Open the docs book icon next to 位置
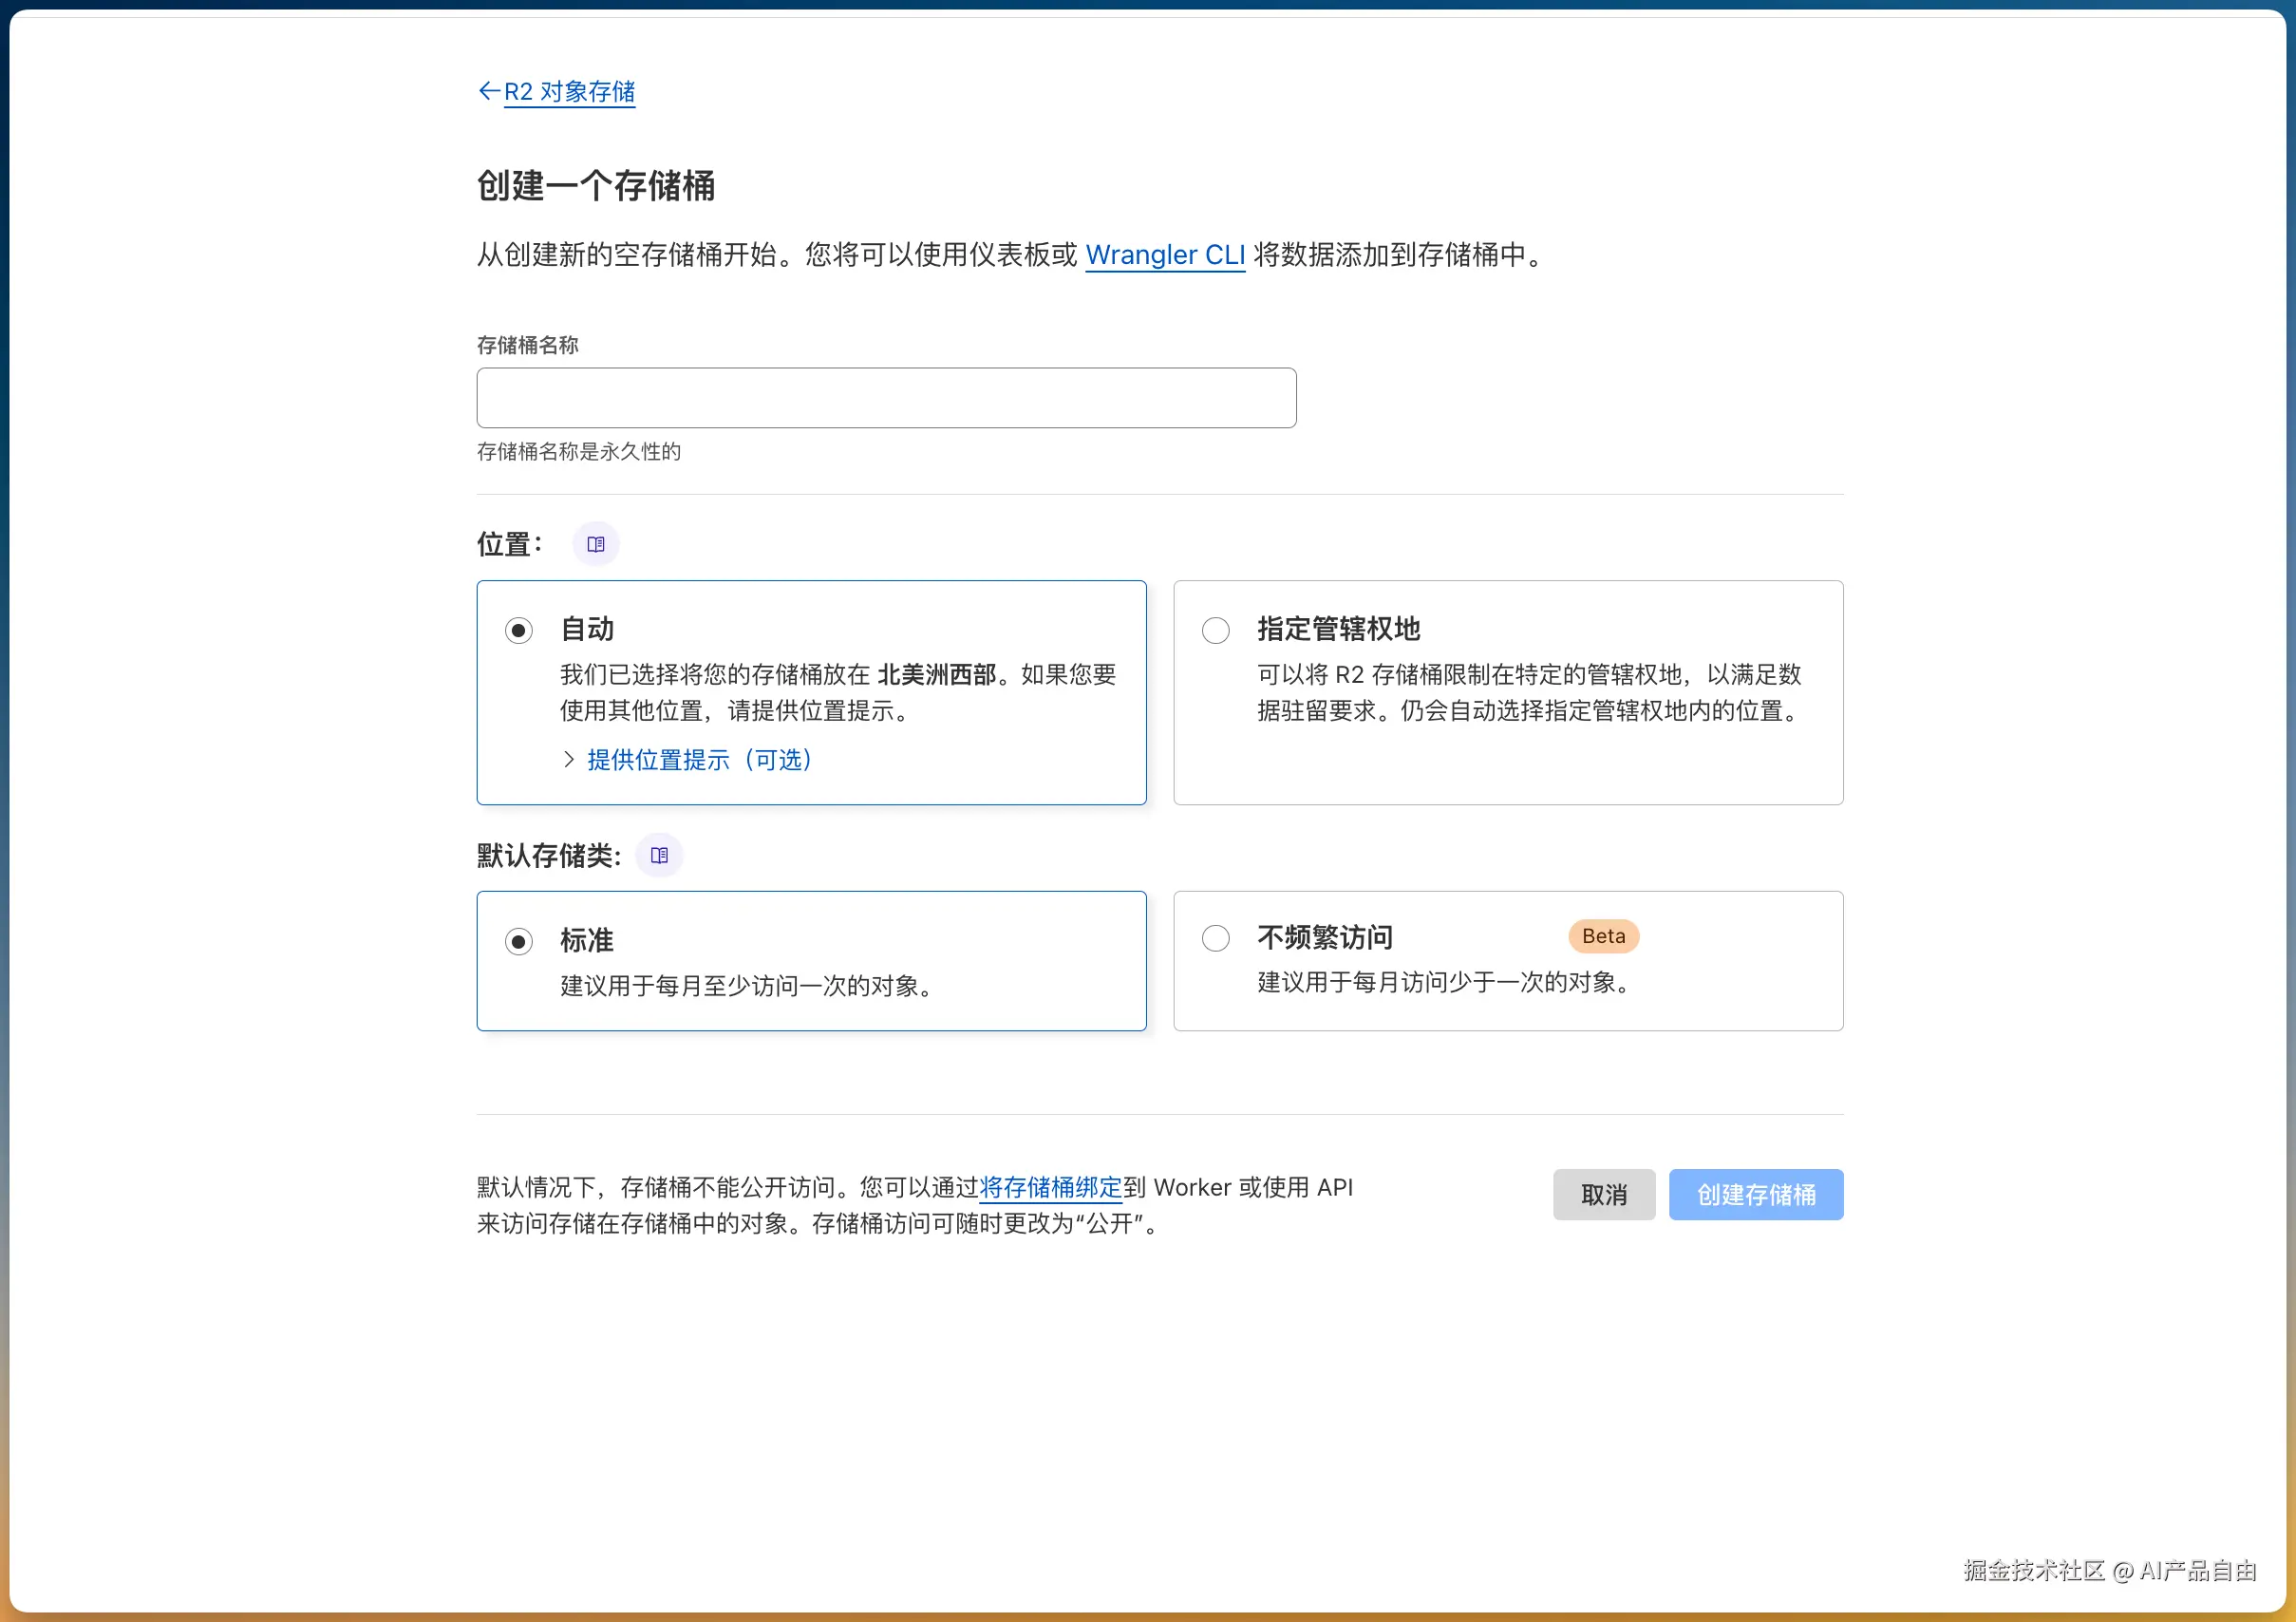Screen dimensions: 2296x1622 (x=596, y=544)
